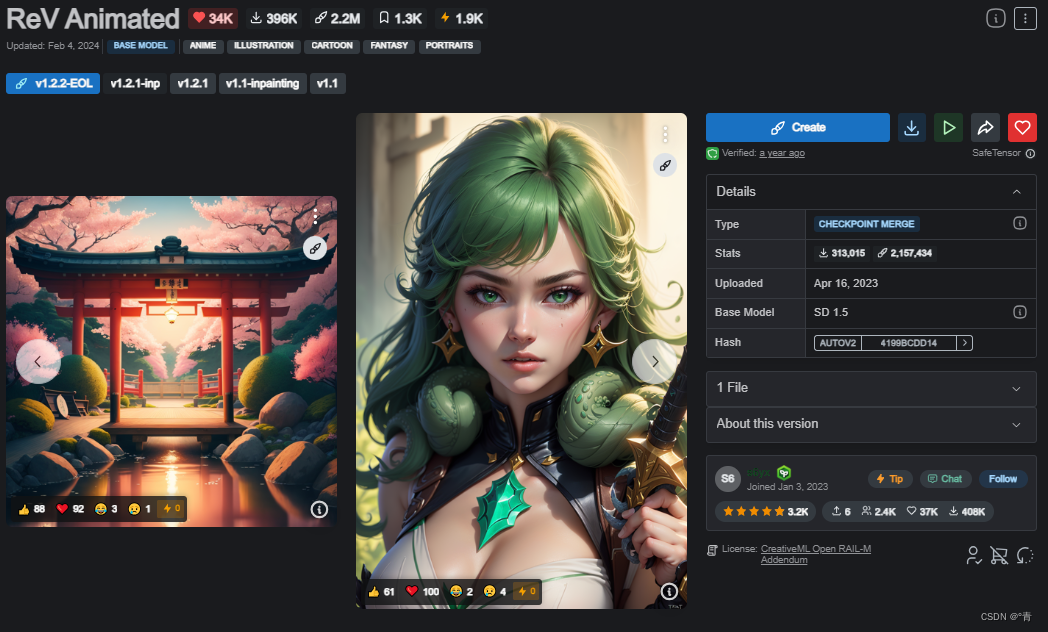Click the BASE MODEL tag

(140, 45)
